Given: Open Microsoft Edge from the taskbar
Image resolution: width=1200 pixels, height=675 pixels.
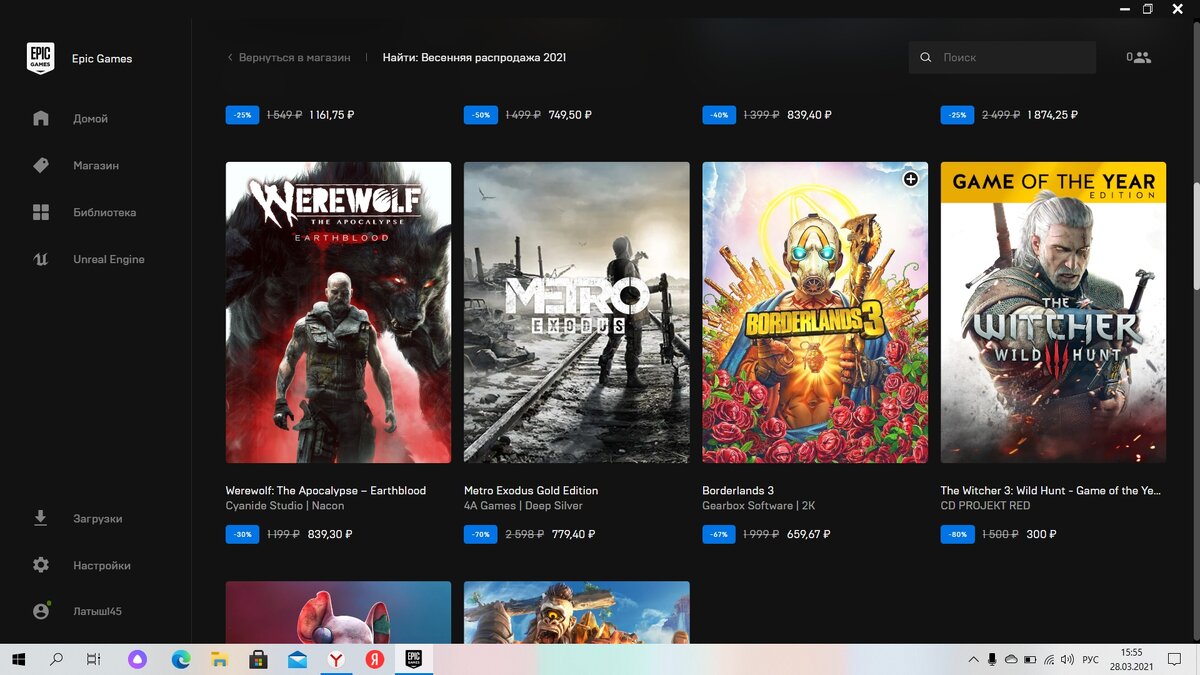Looking at the screenshot, I should pos(181,659).
